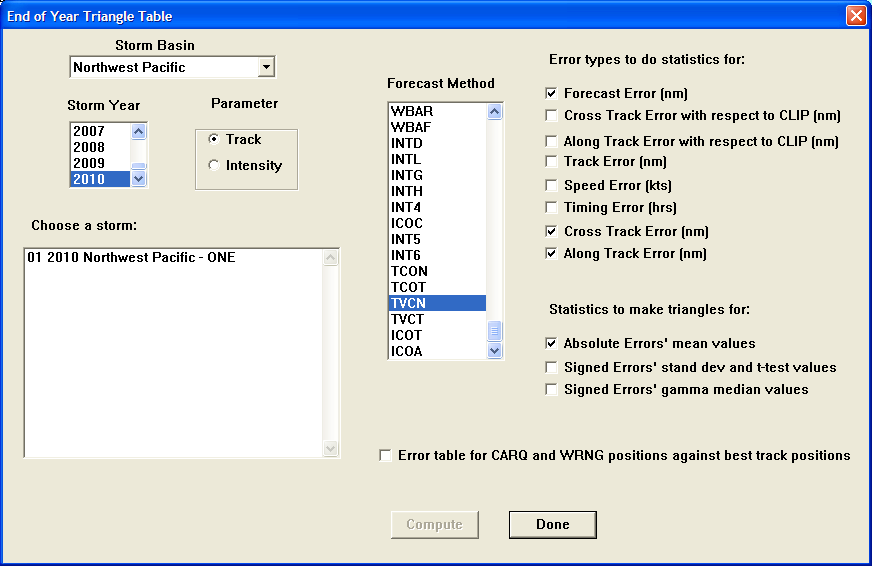
Task: Disable Absolute Errors' mean values
Action: click(x=551, y=344)
